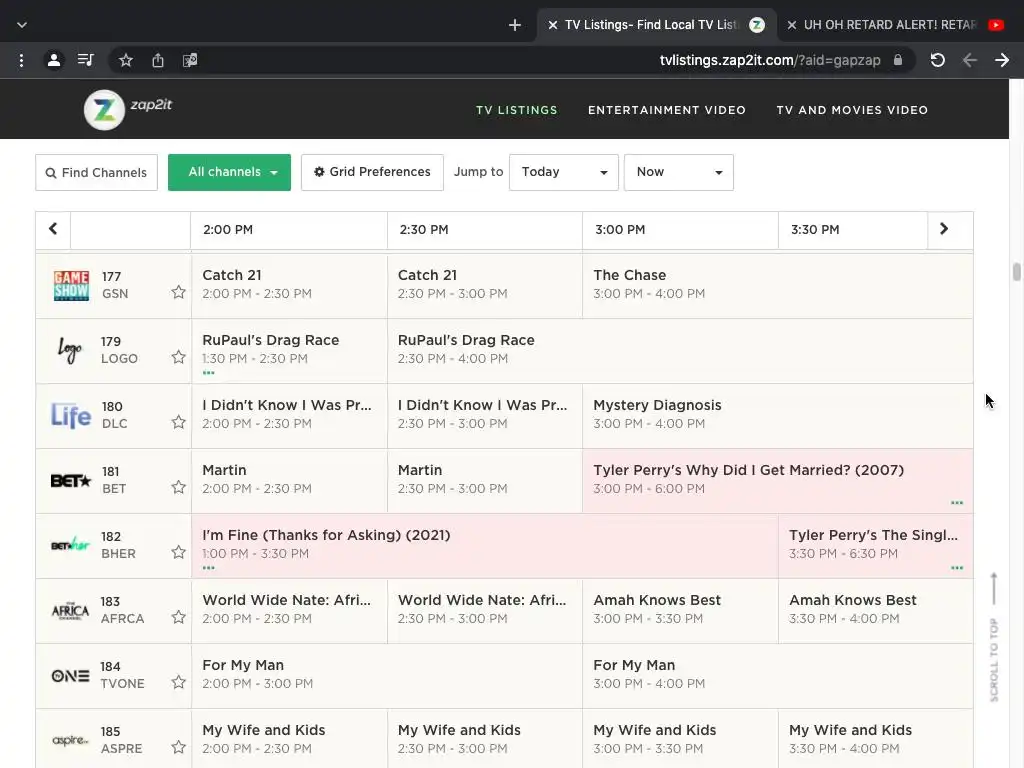Expand Tyler Perry's Why Did I Get Married dots
This screenshot has height=768, width=1024.
point(957,503)
